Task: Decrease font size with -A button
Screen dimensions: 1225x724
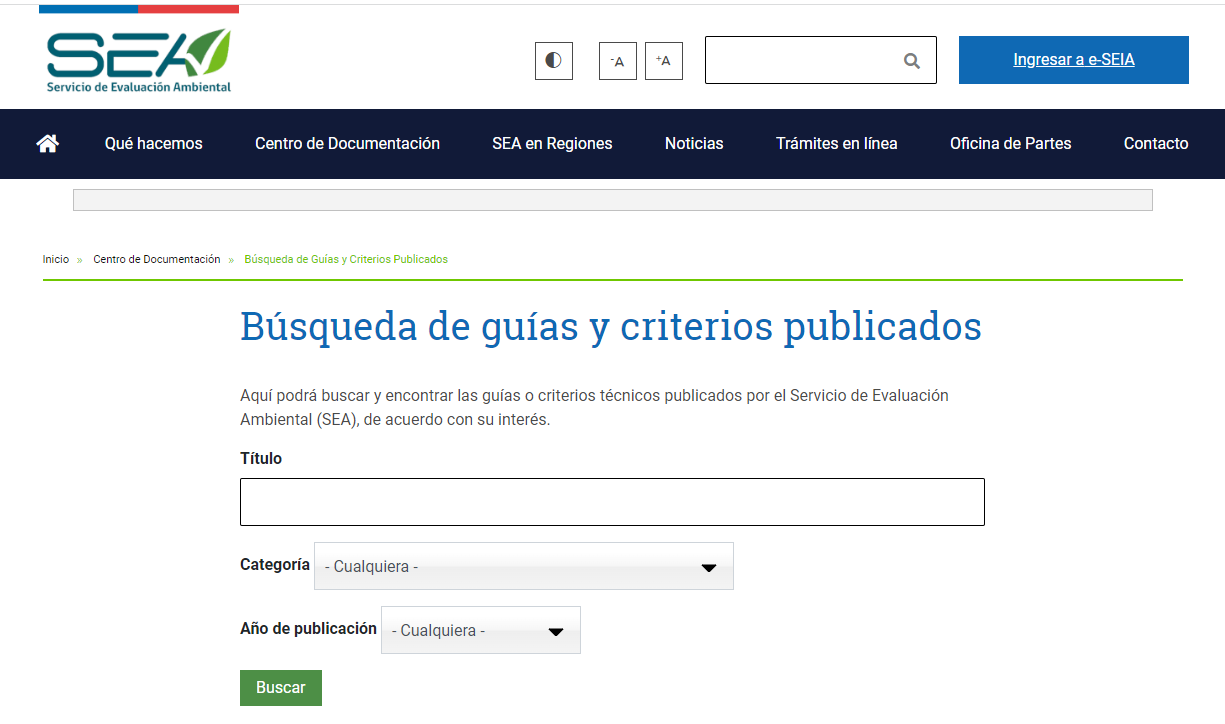Action: pyautogui.click(x=617, y=61)
